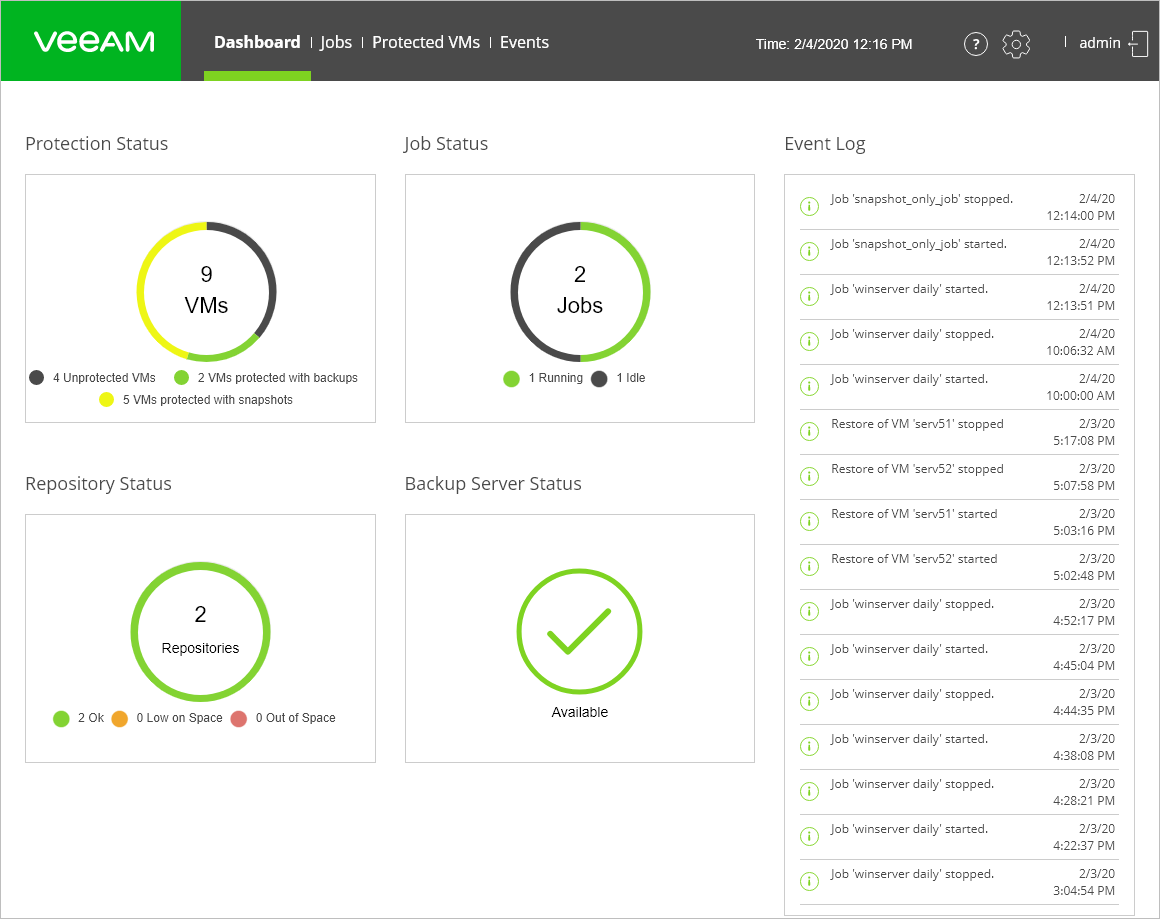Viewport: 1160px width, 919px height.
Task: Click the orange Low on Space legend dot
Action: (120, 718)
